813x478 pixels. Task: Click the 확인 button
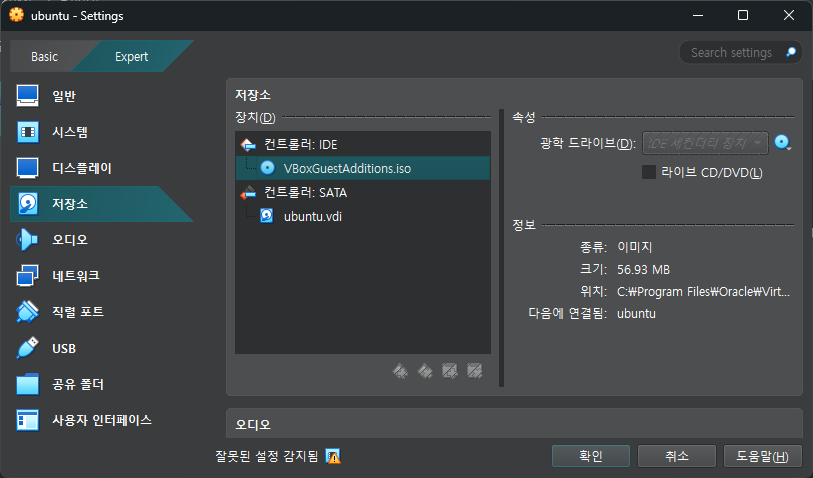tap(591, 456)
